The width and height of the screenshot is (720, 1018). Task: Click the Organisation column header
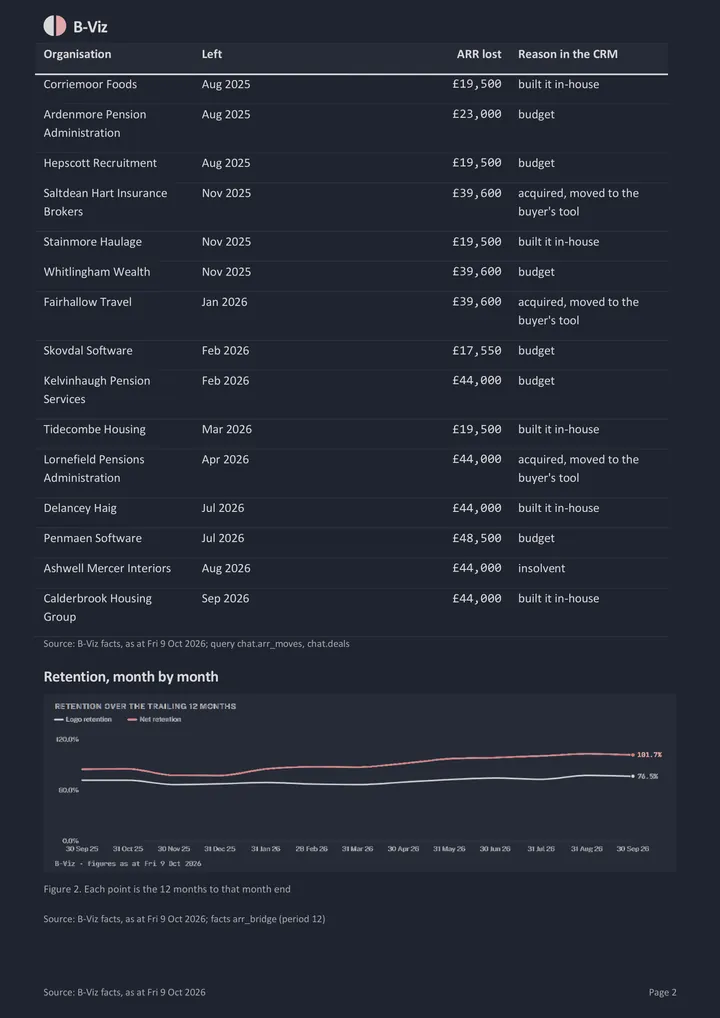point(77,54)
